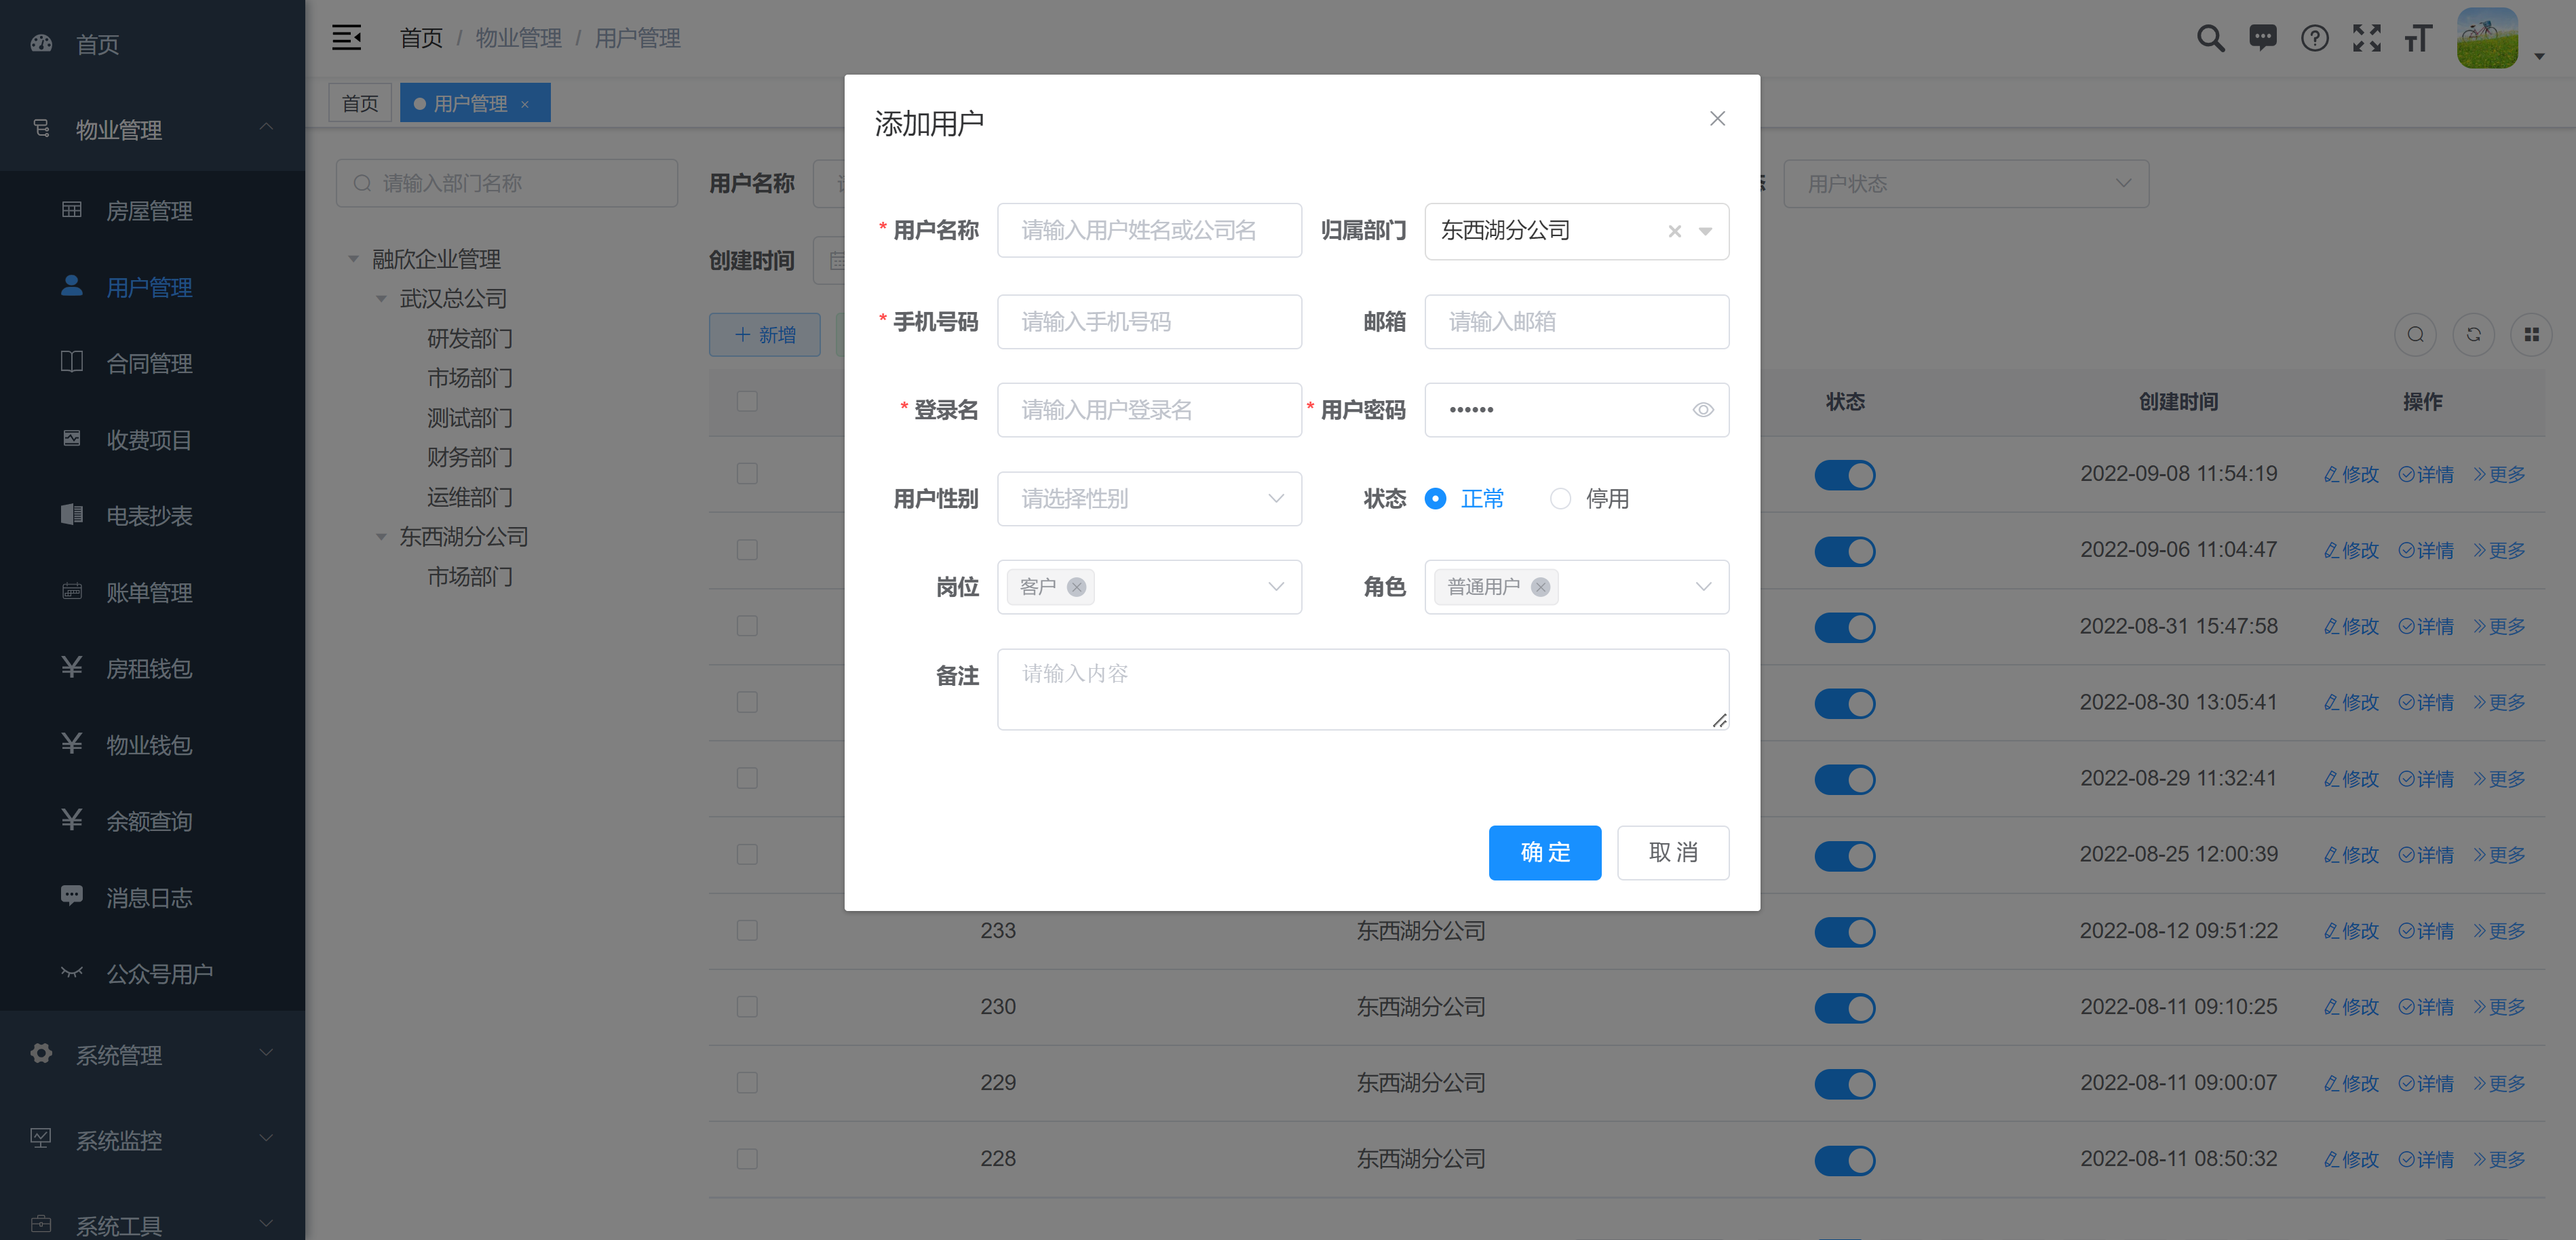Toggle status switch for user 230
The image size is (2576, 1240).
1844,1008
